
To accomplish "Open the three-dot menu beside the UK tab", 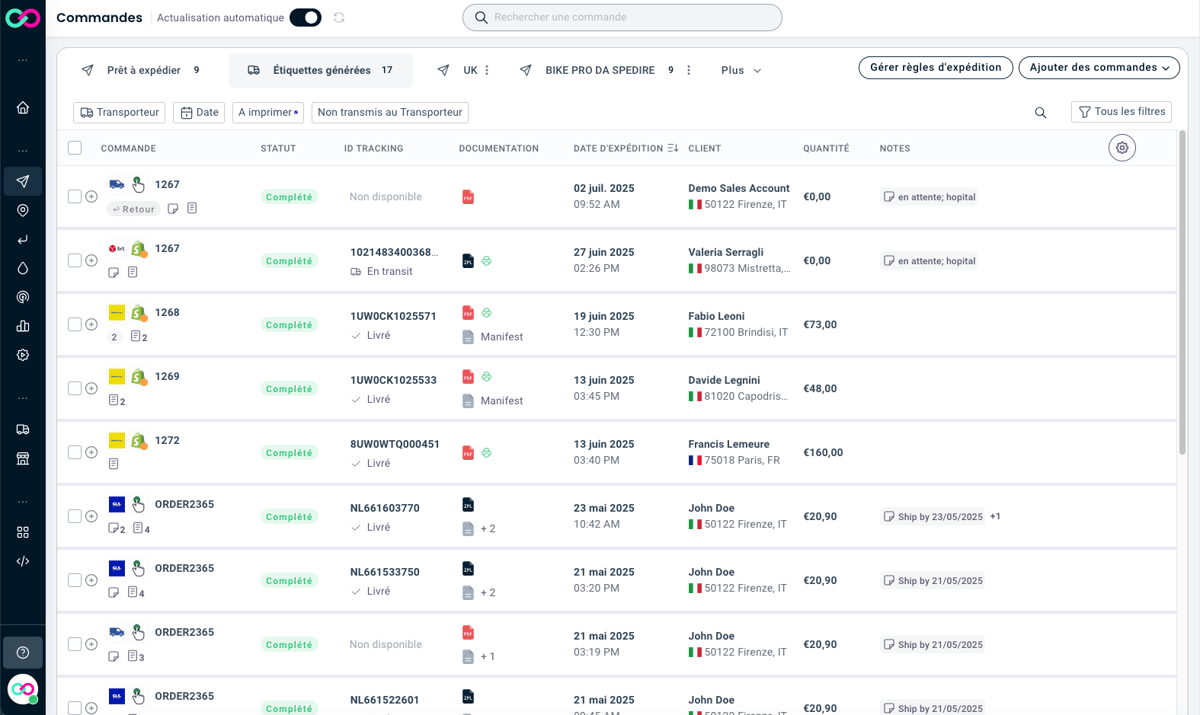I will [488, 70].
